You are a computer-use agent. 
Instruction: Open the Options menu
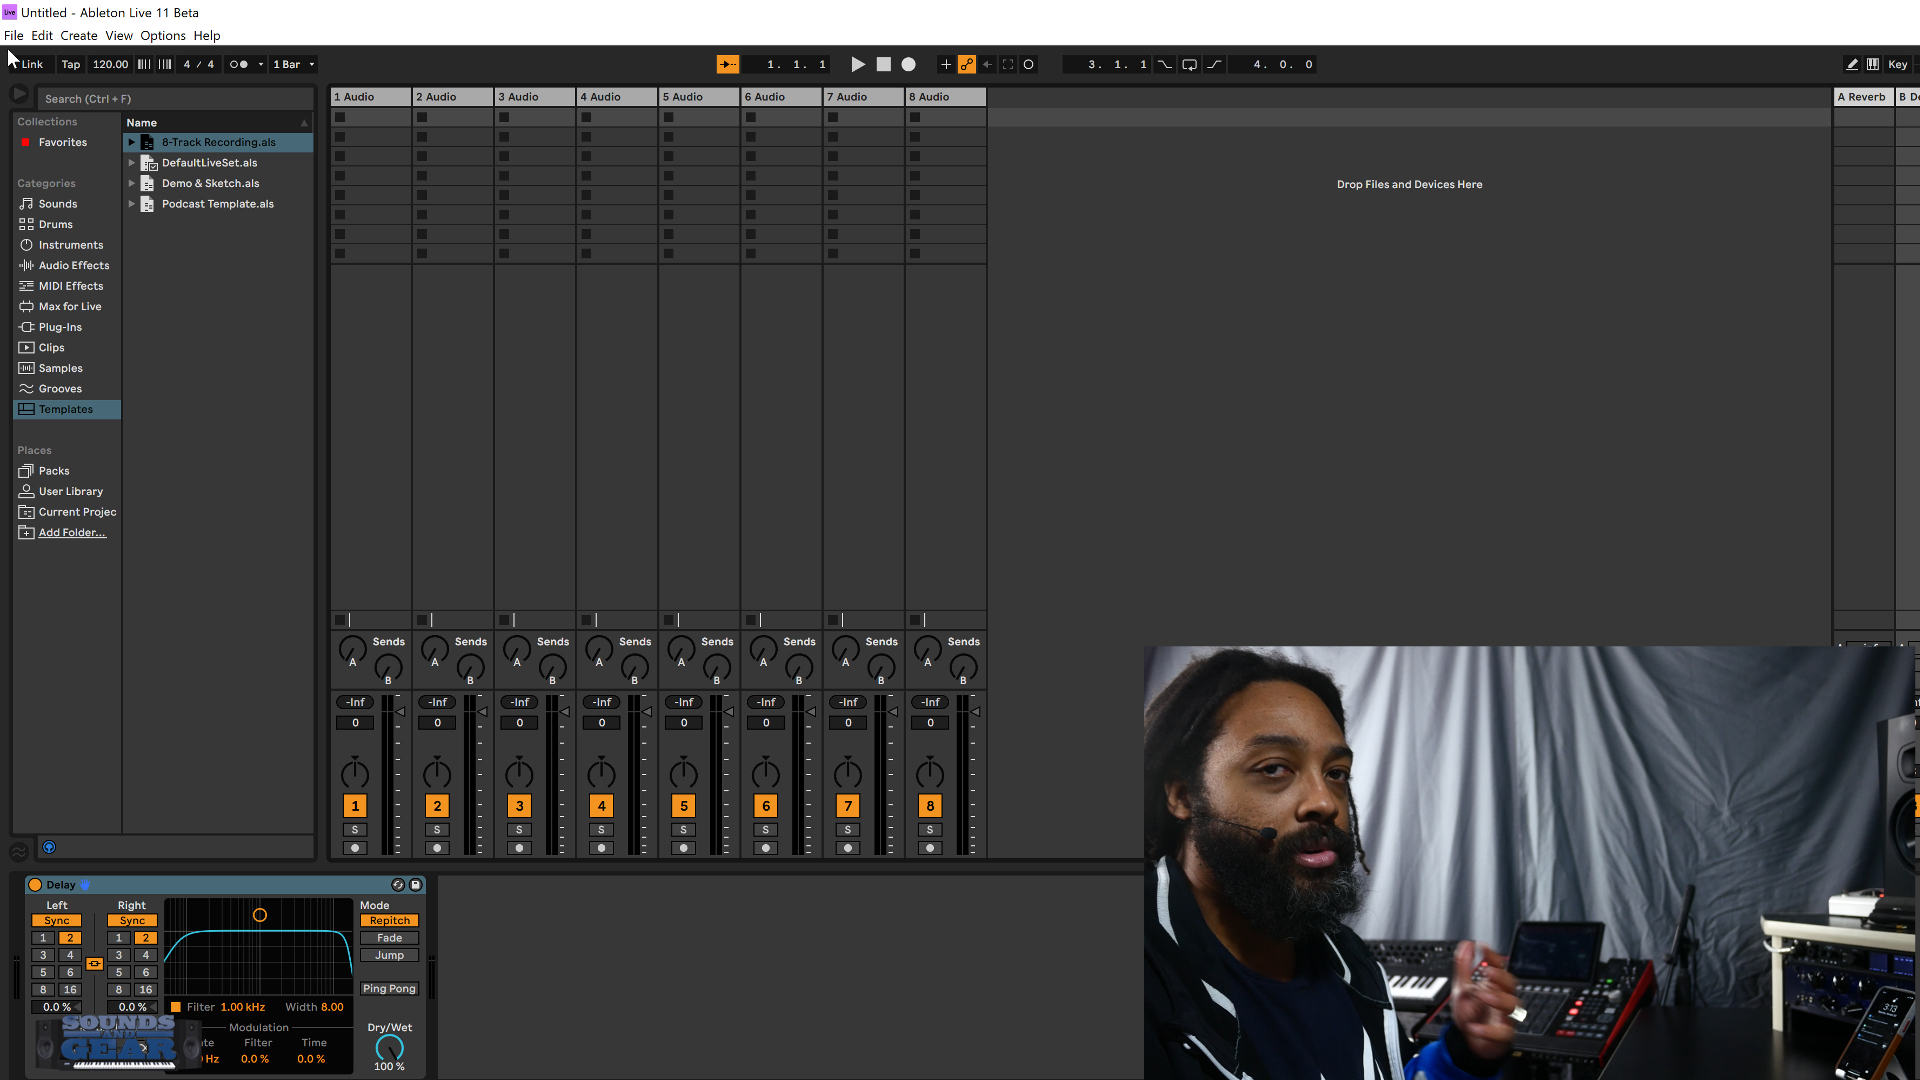coord(162,36)
